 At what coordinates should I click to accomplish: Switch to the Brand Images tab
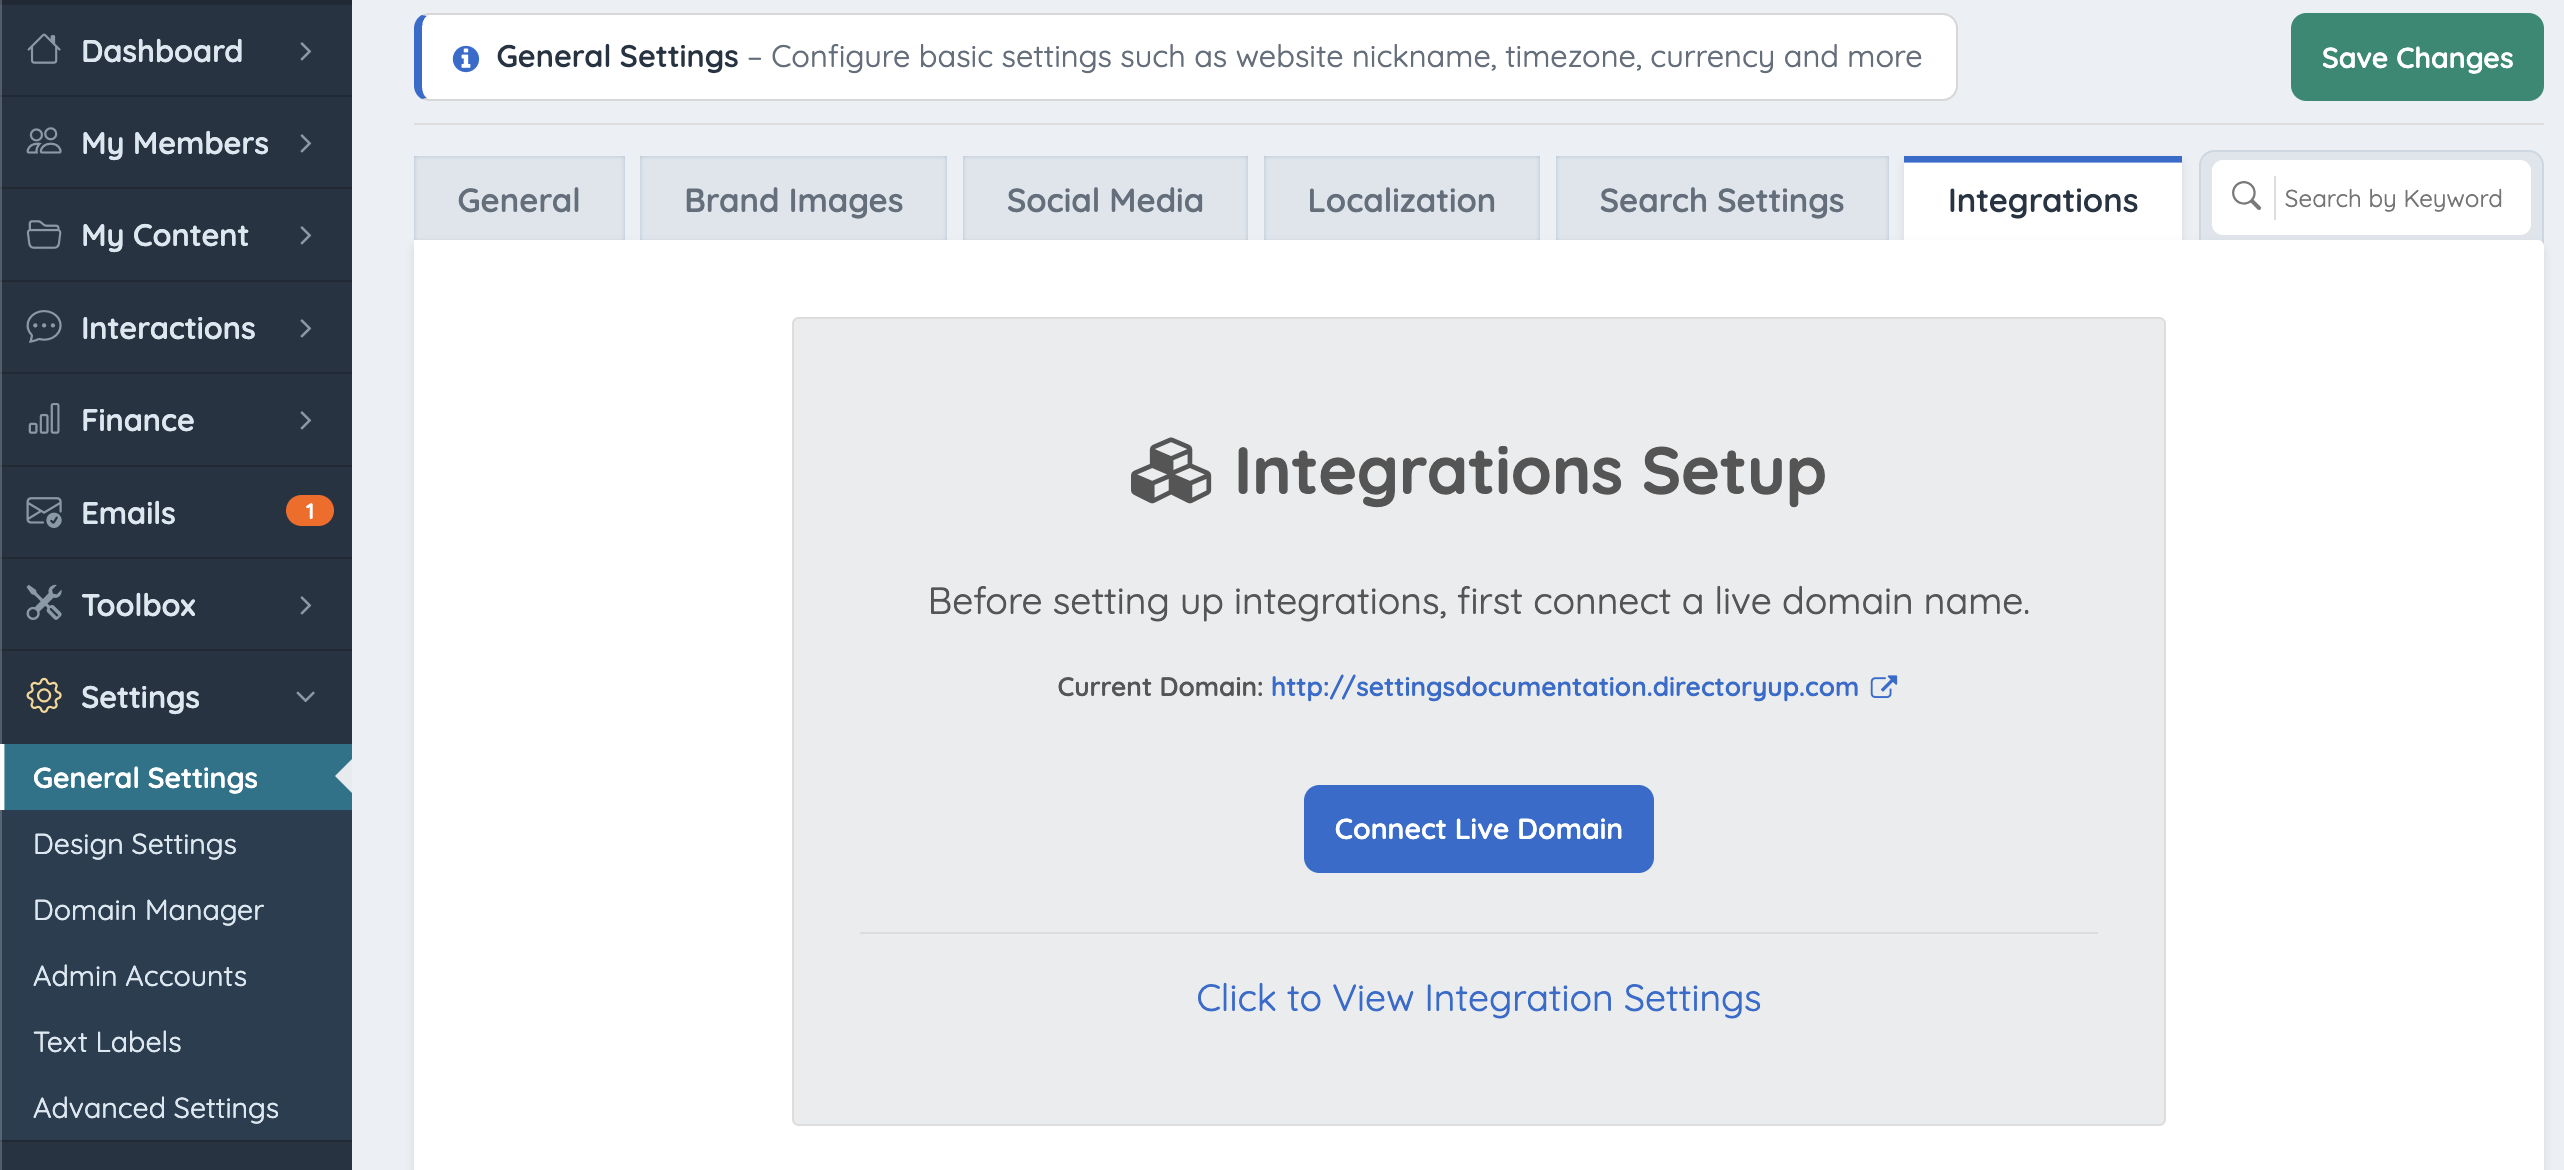793,200
